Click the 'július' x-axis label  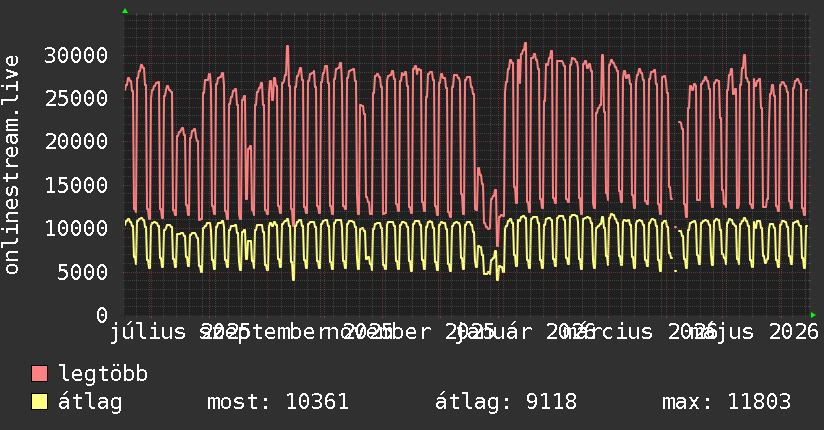(x=148, y=332)
